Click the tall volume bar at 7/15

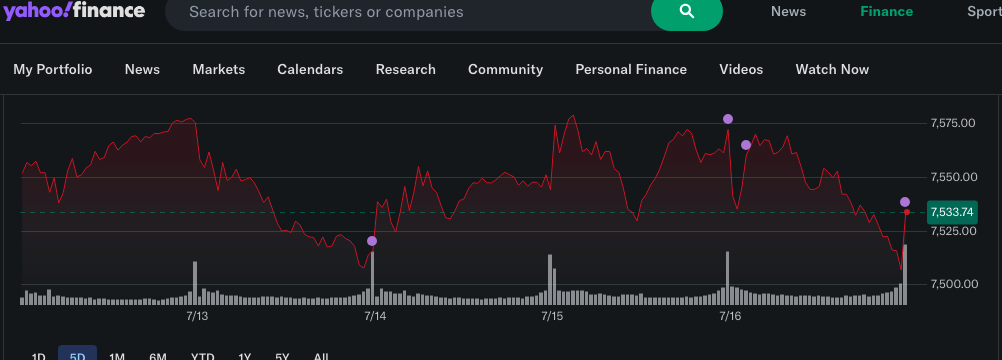pos(550,279)
